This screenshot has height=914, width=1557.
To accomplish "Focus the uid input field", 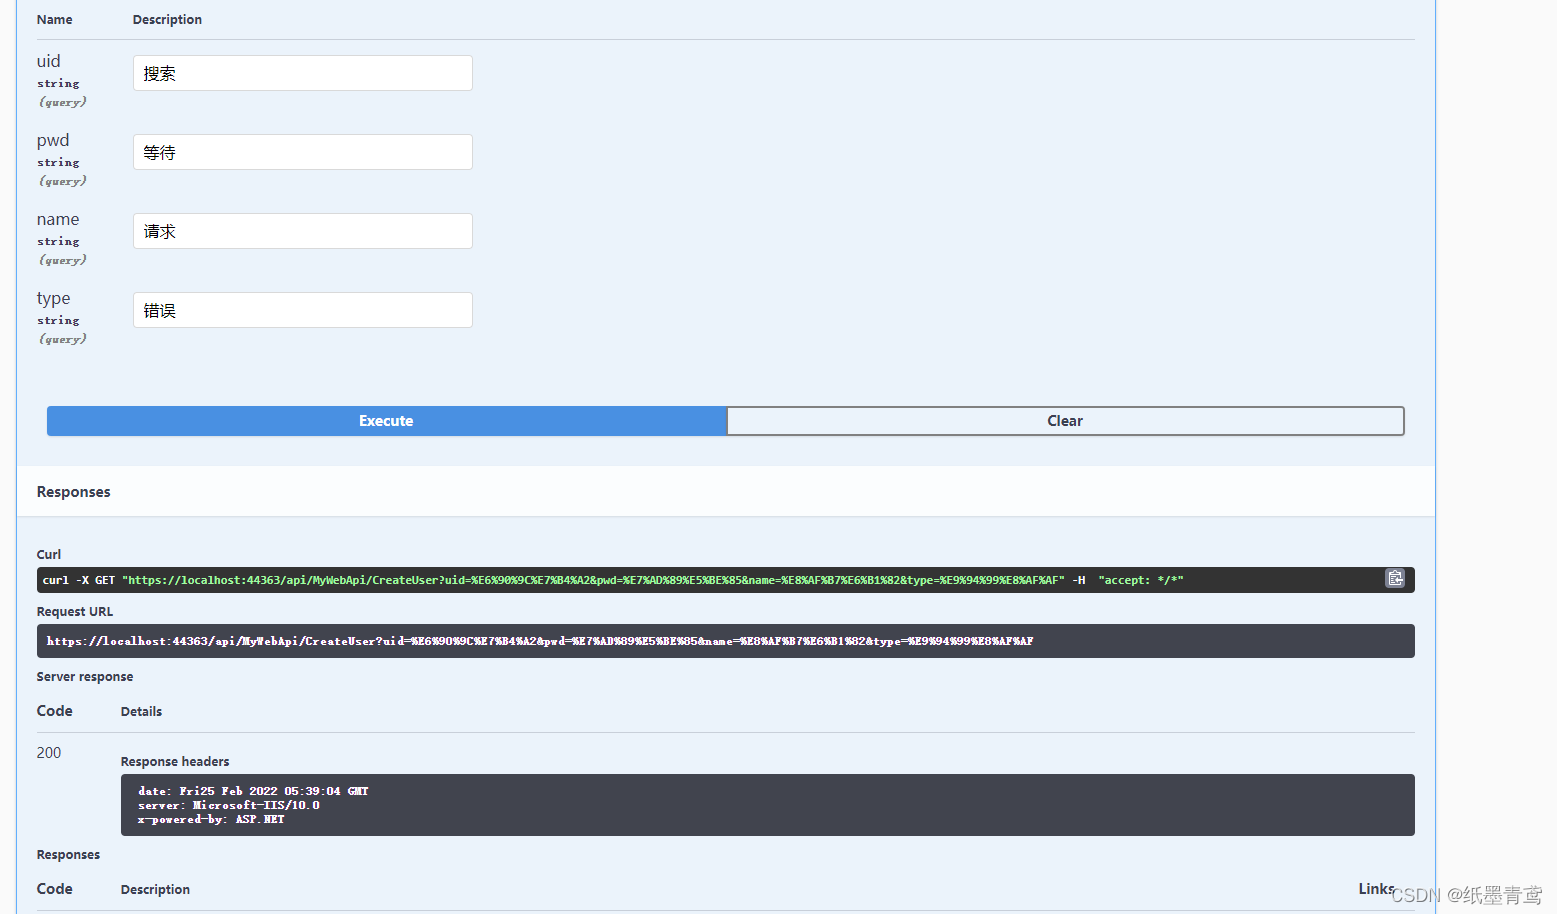I will pyautogui.click(x=303, y=73).
